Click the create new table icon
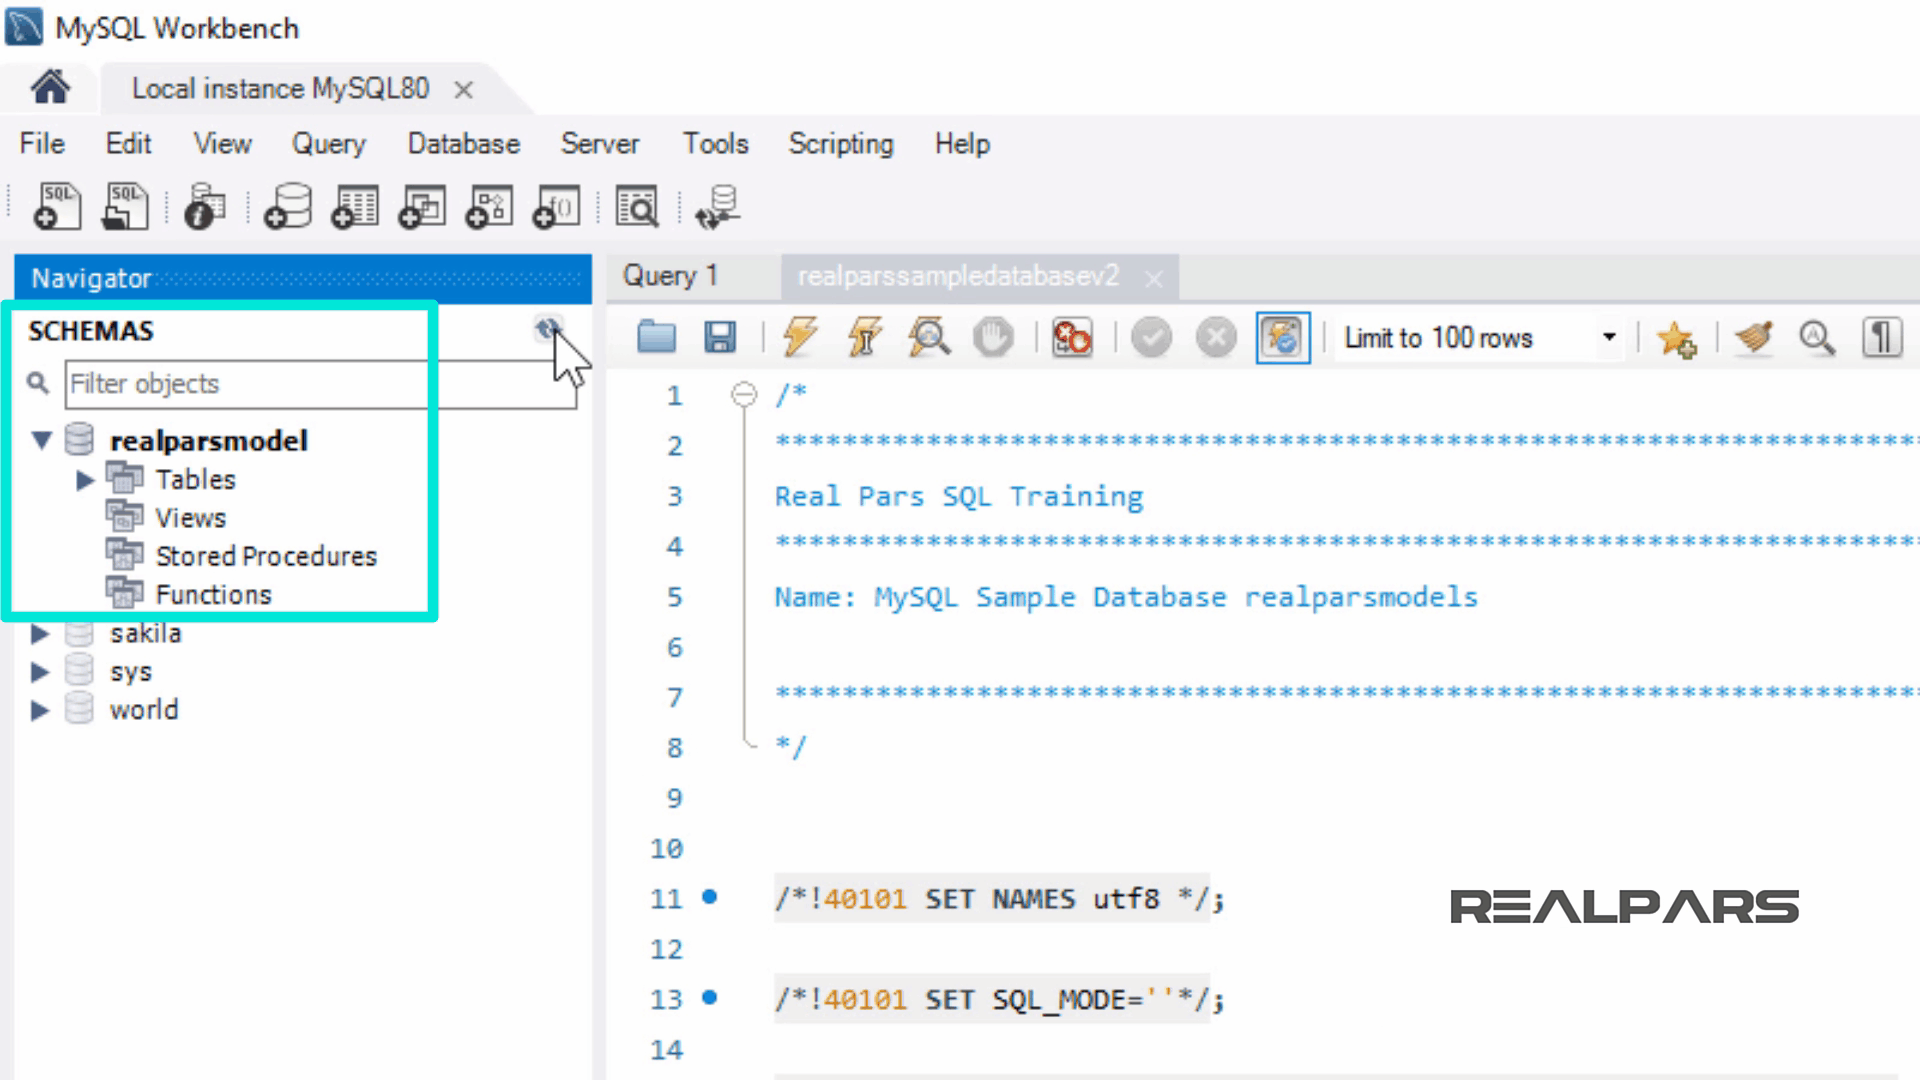Image resolution: width=1920 pixels, height=1080 pixels. coord(355,207)
